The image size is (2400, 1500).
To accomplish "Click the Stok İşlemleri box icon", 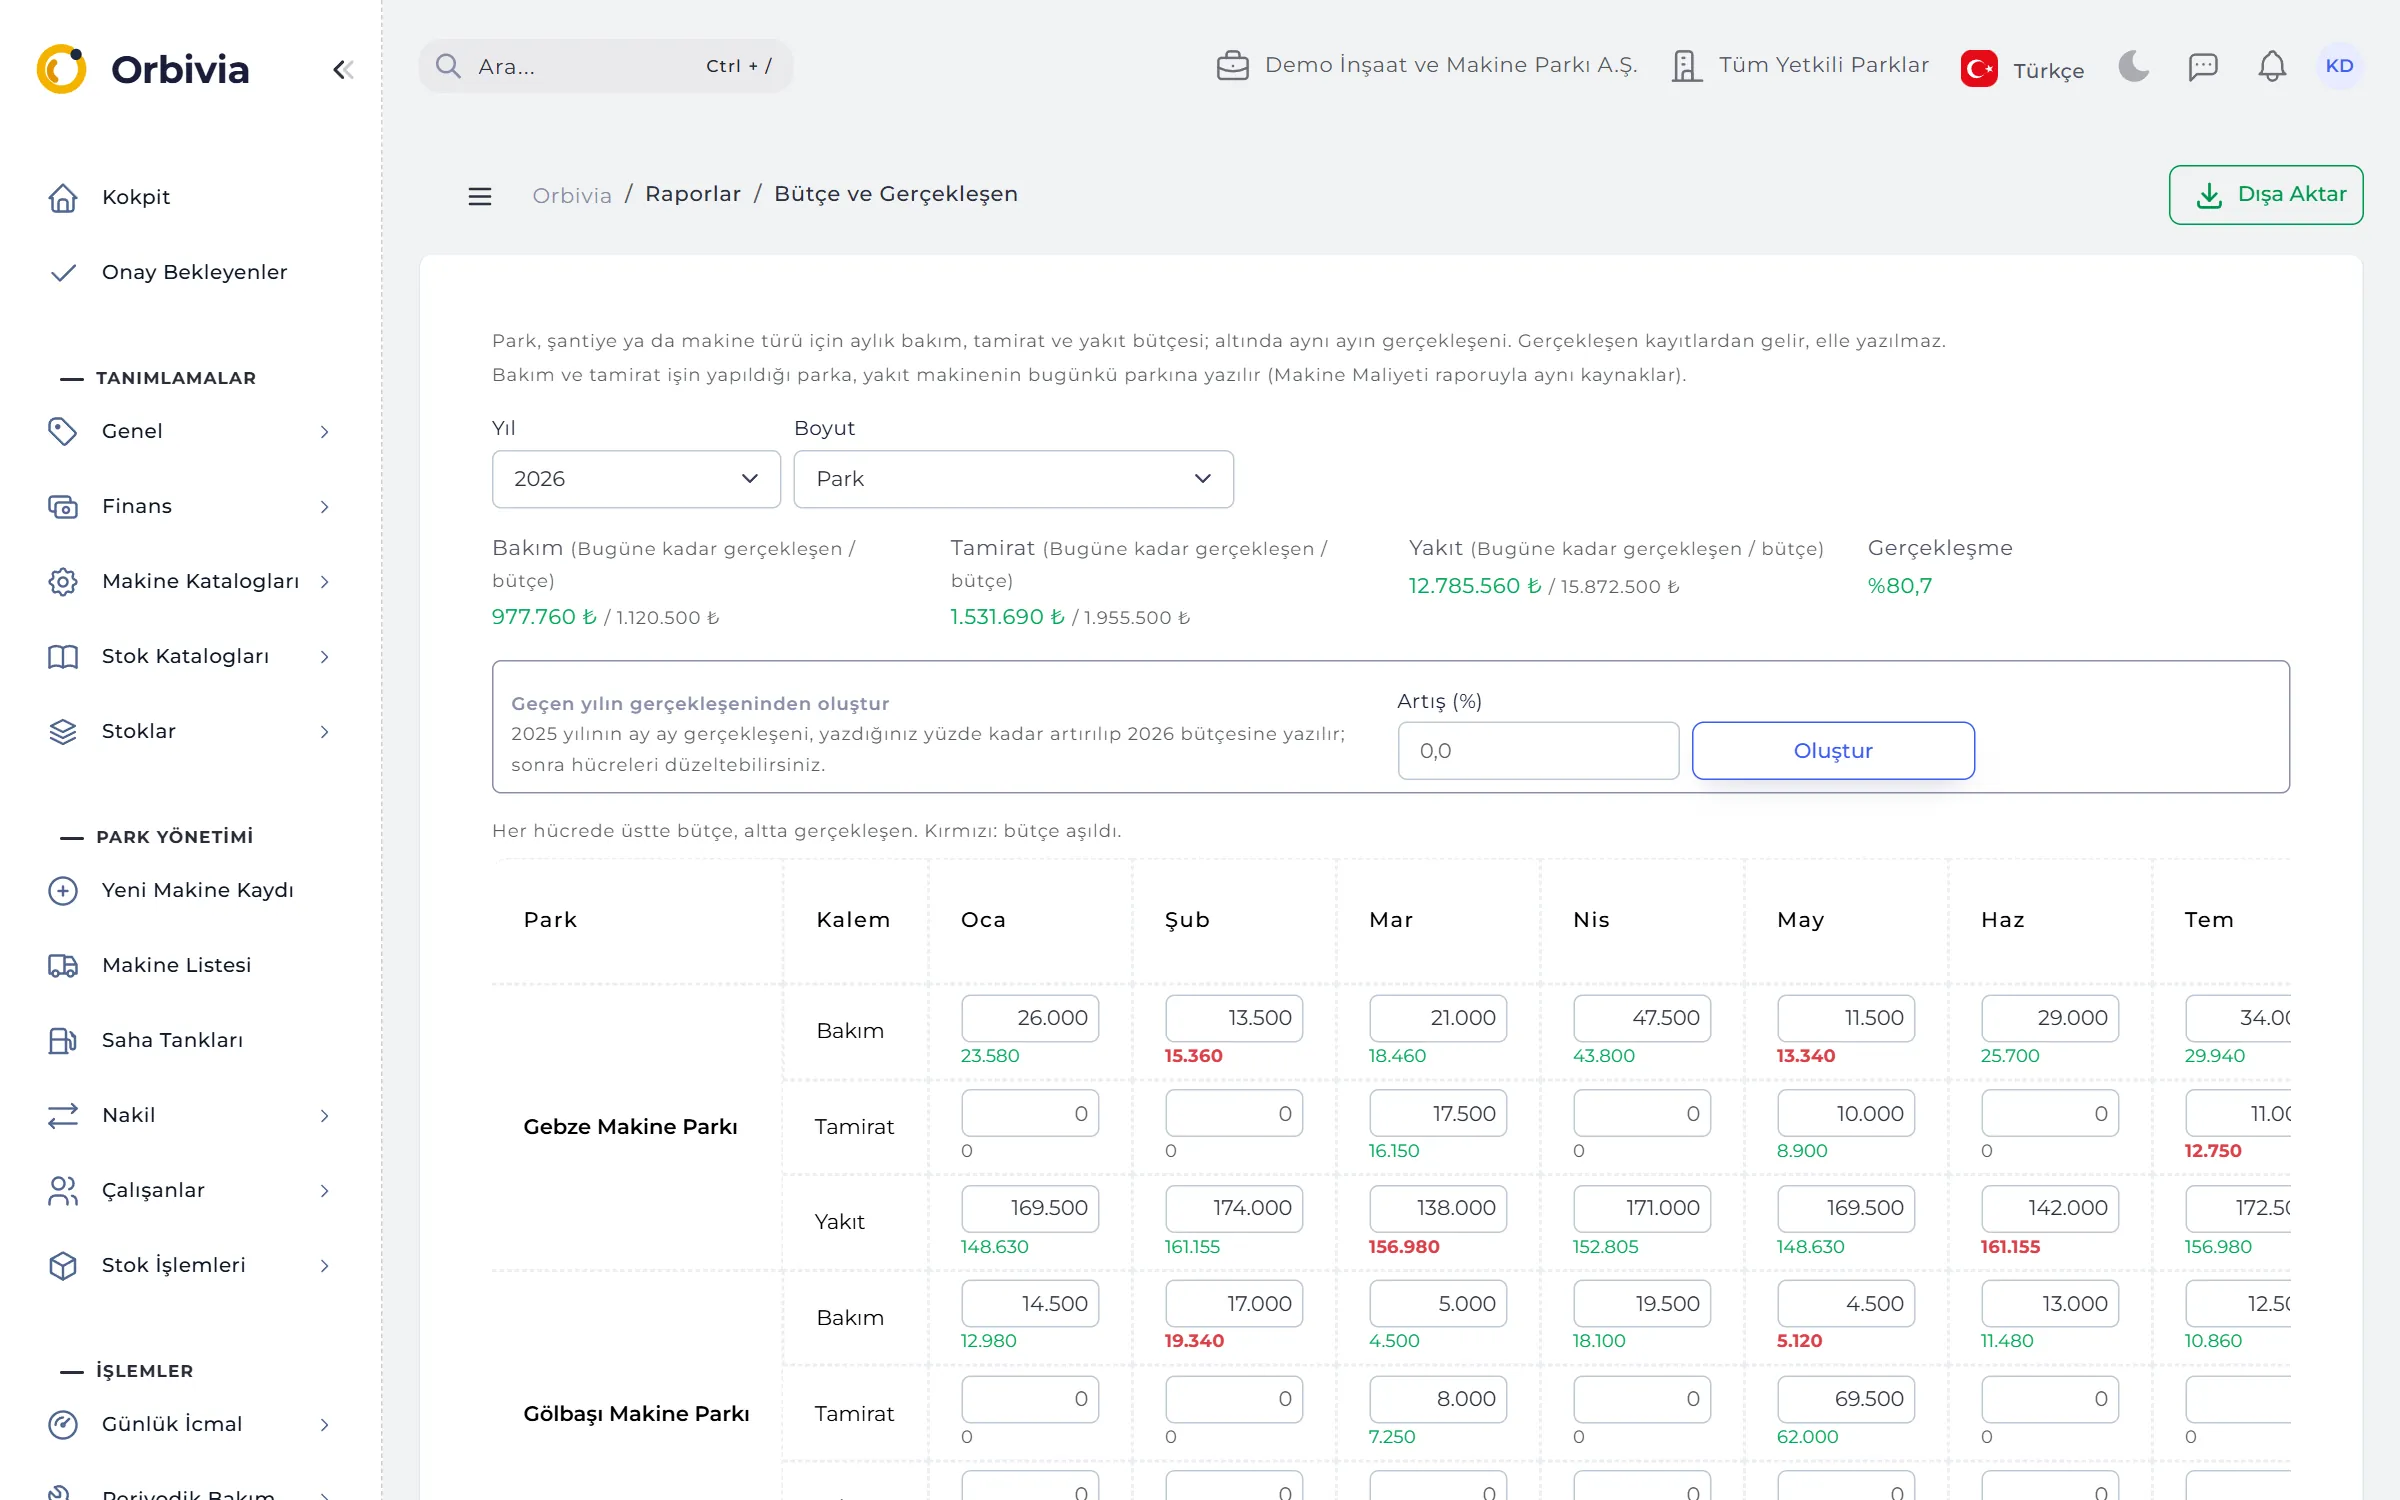I will point(62,1265).
